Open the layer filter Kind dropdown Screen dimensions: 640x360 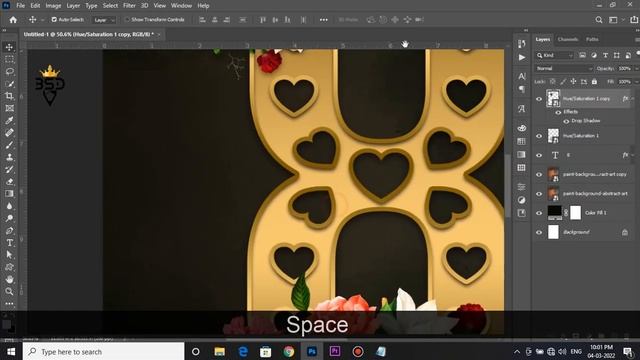click(555, 56)
